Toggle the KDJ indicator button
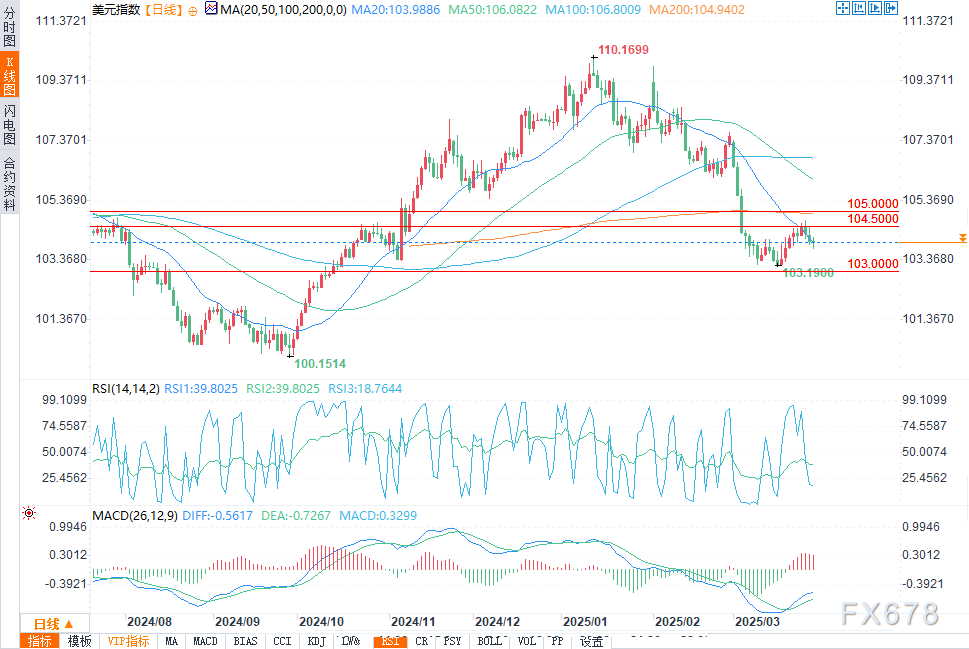The image size is (969, 649). click(x=316, y=641)
